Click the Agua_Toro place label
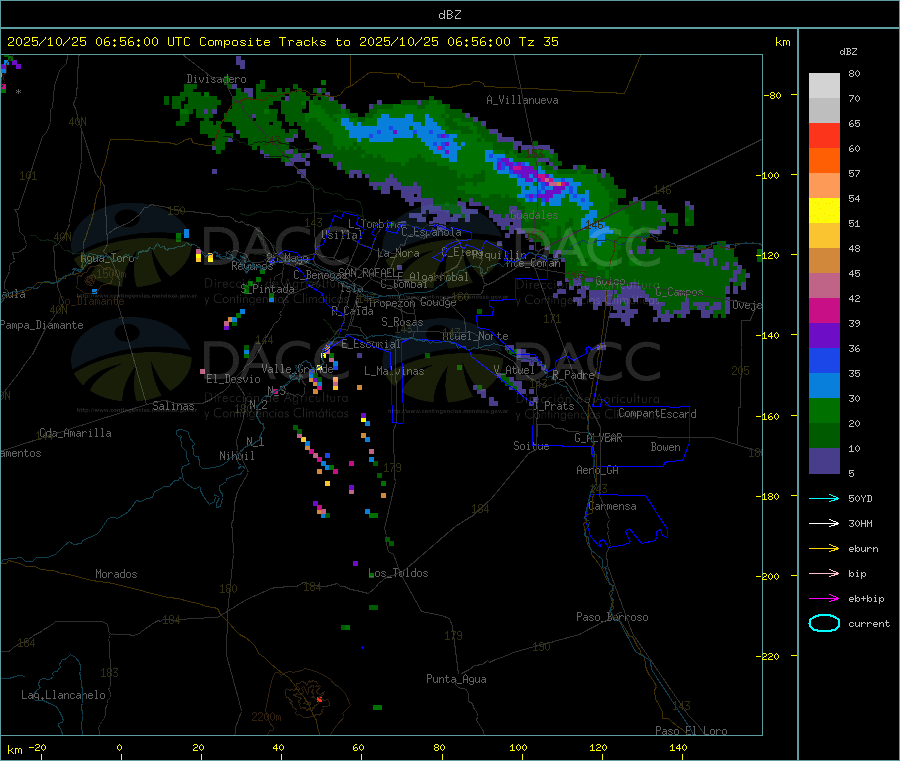900x761 pixels. (107, 258)
